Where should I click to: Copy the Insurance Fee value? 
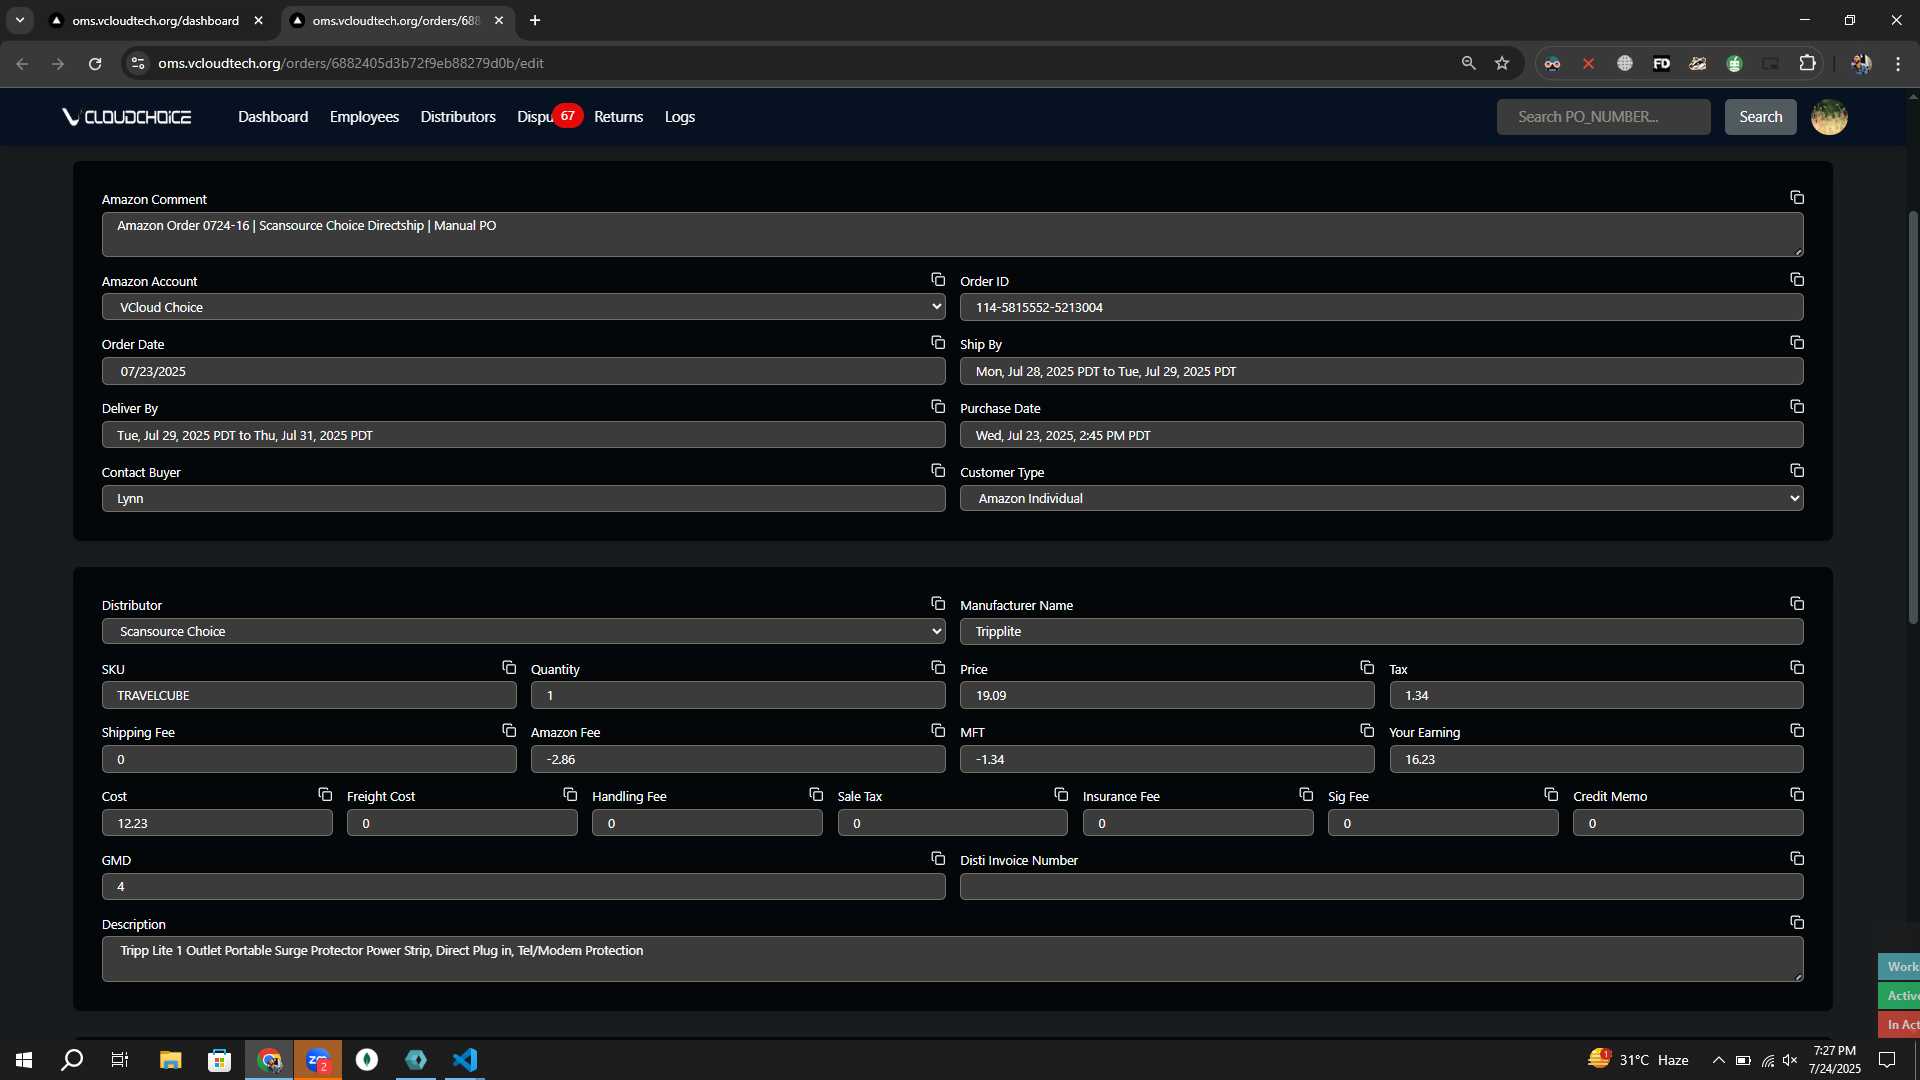pyautogui.click(x=1306, y=795)
